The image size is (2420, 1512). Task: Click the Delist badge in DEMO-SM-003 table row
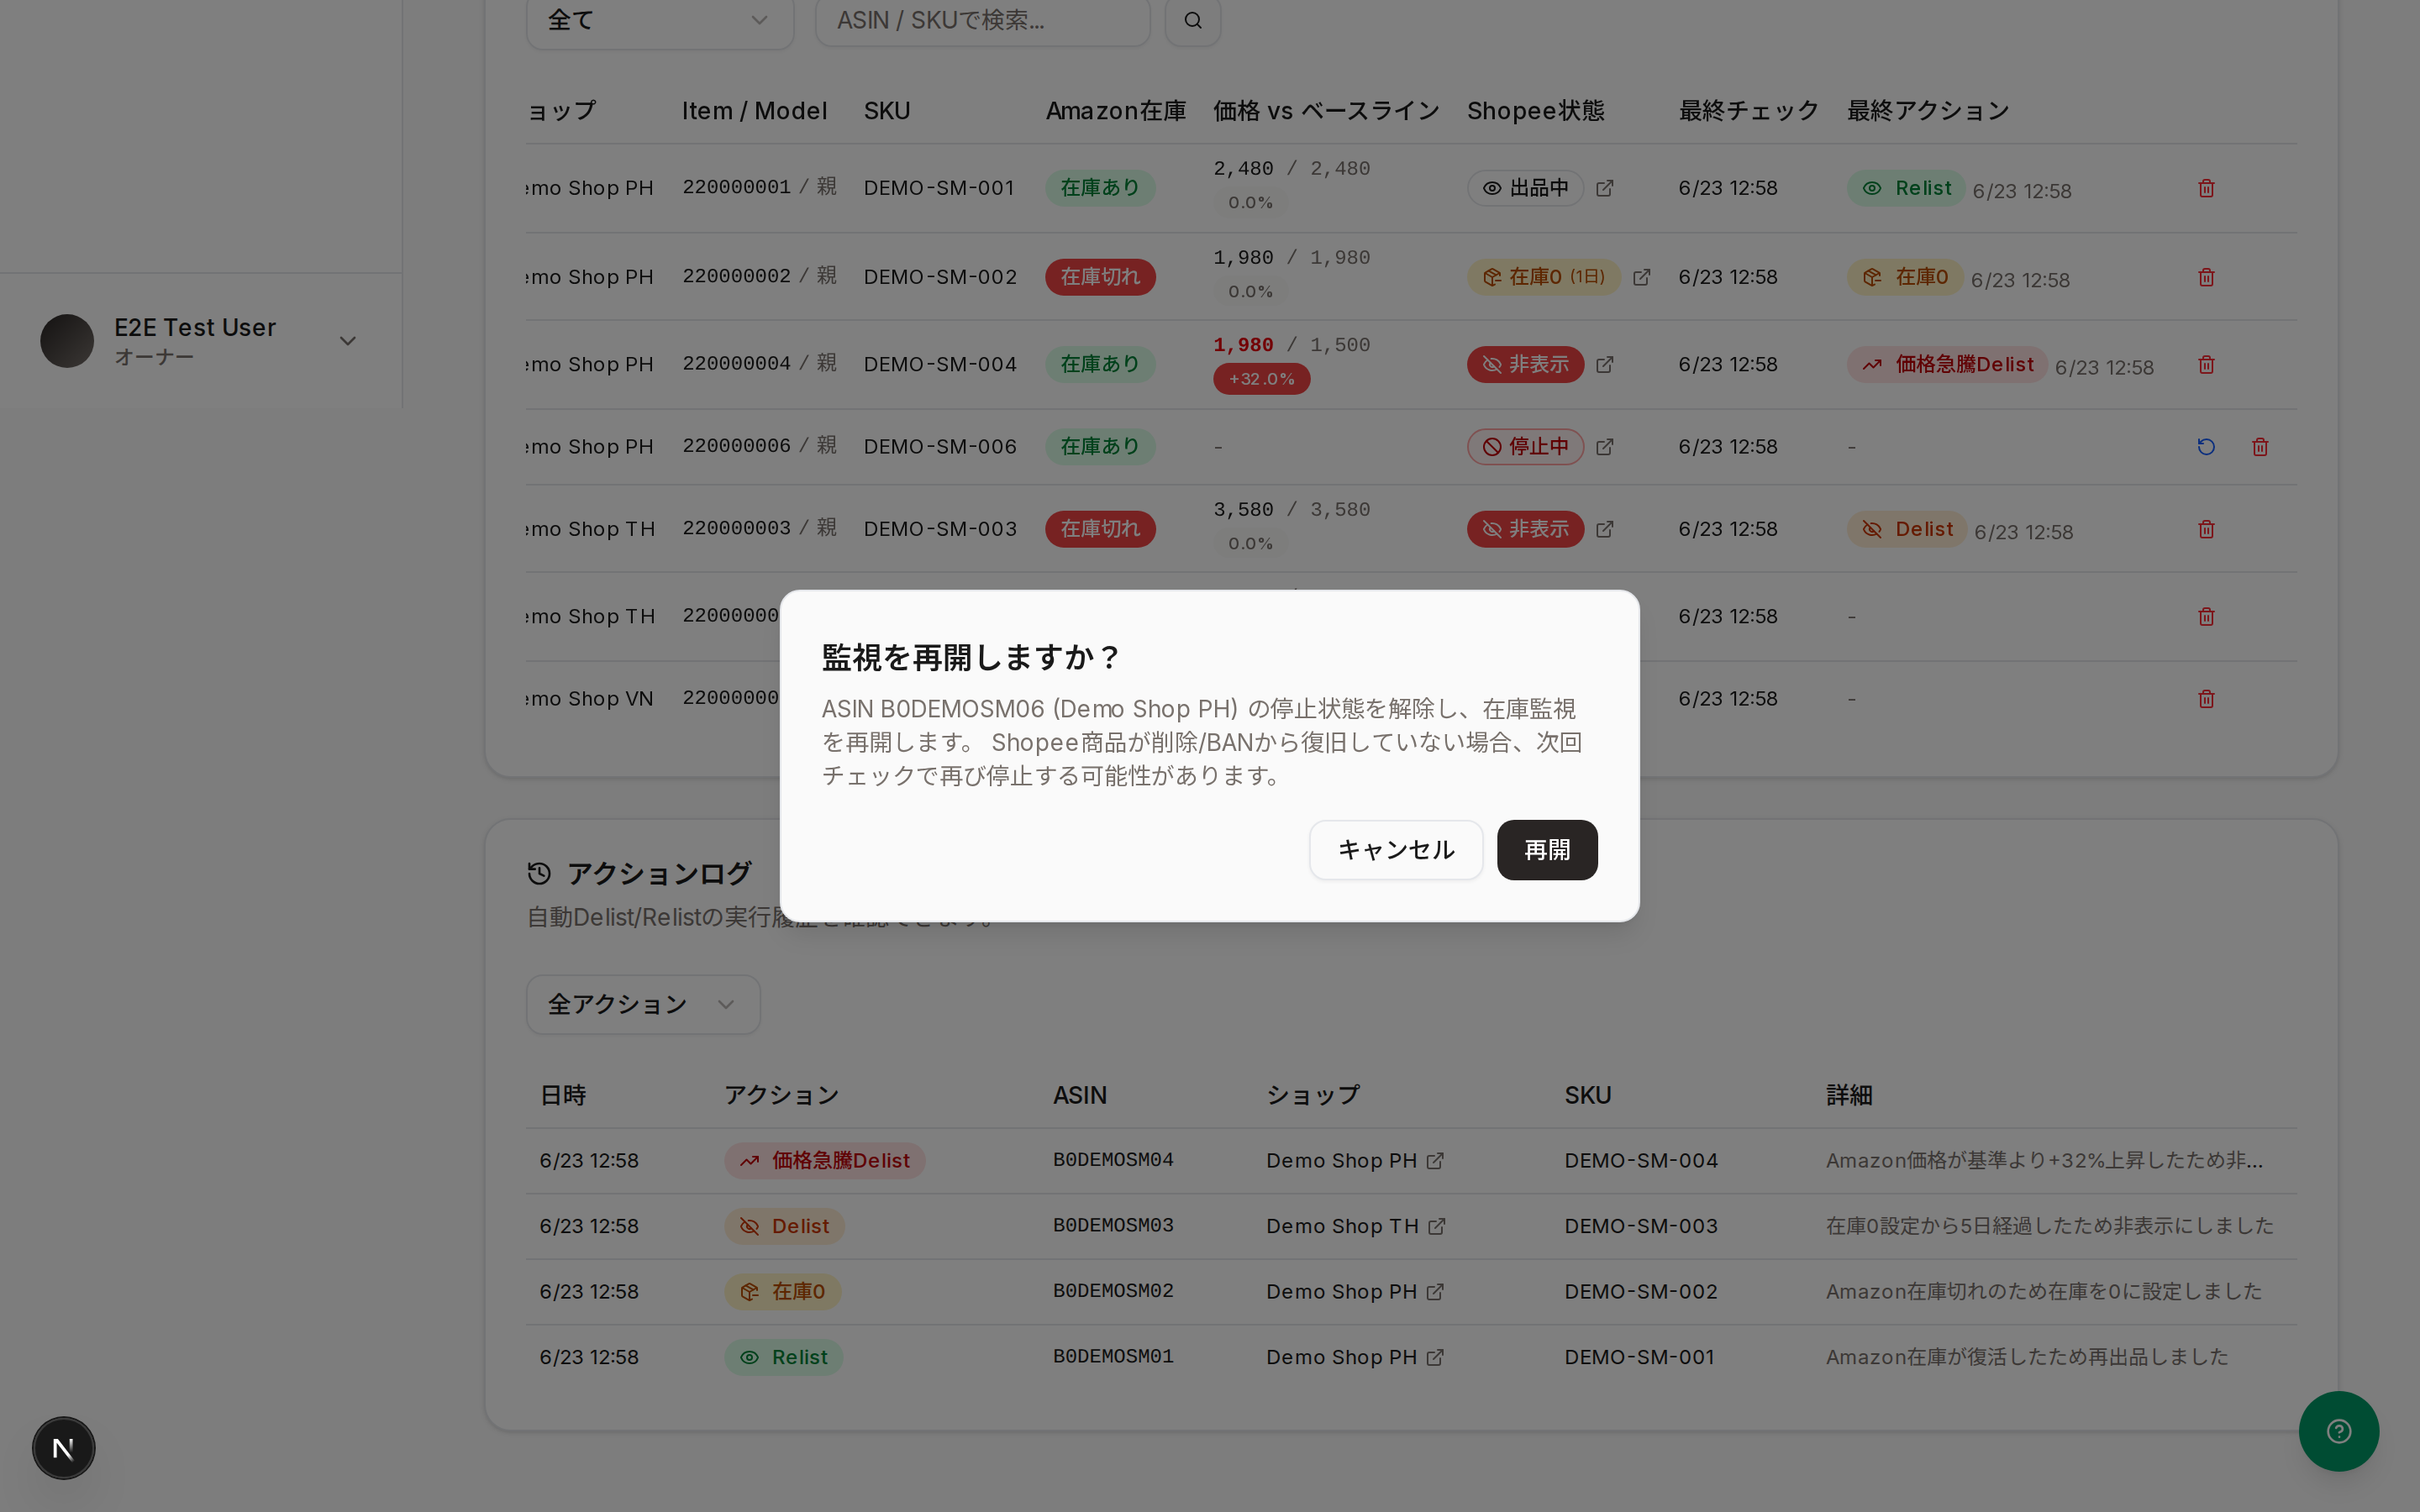(x=1906, y=529)
